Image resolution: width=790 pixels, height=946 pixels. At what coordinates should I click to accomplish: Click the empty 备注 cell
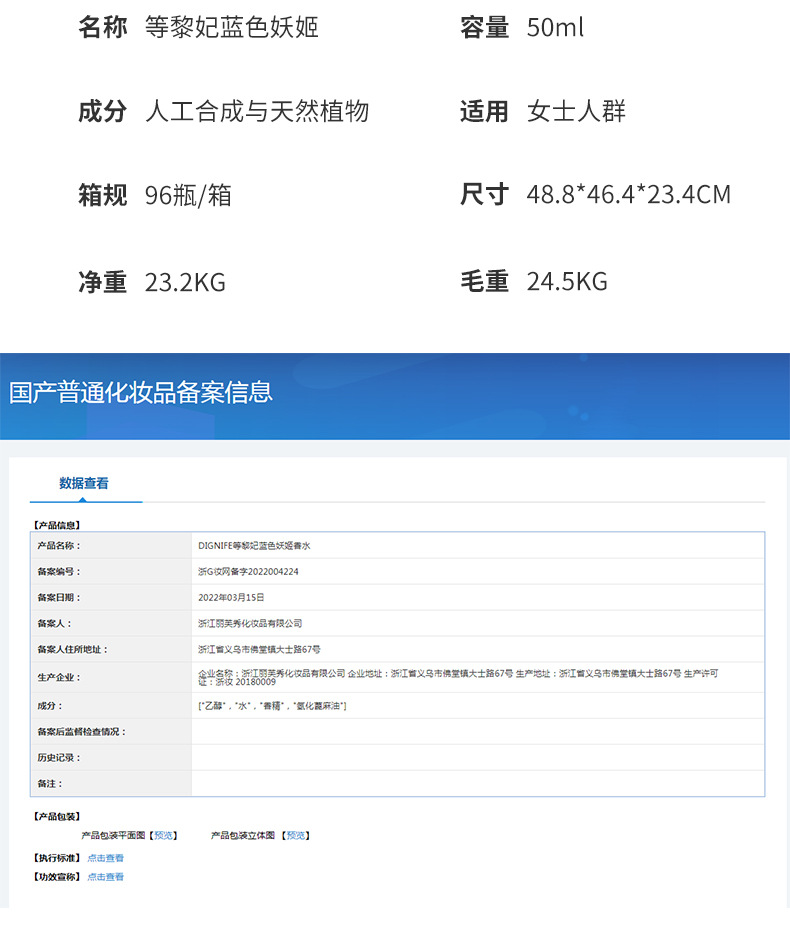click(x=478, y=783)
